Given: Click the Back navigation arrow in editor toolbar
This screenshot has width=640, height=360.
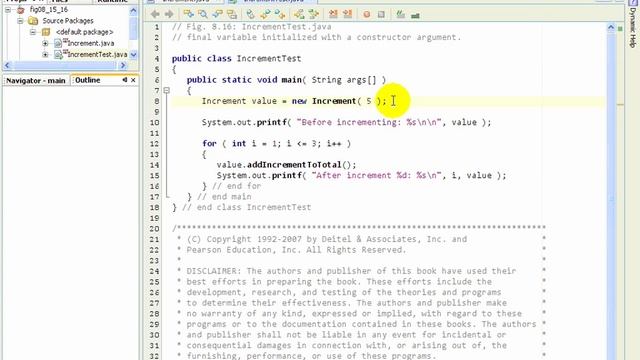Looking at the screenshot, I should (155, 14).
